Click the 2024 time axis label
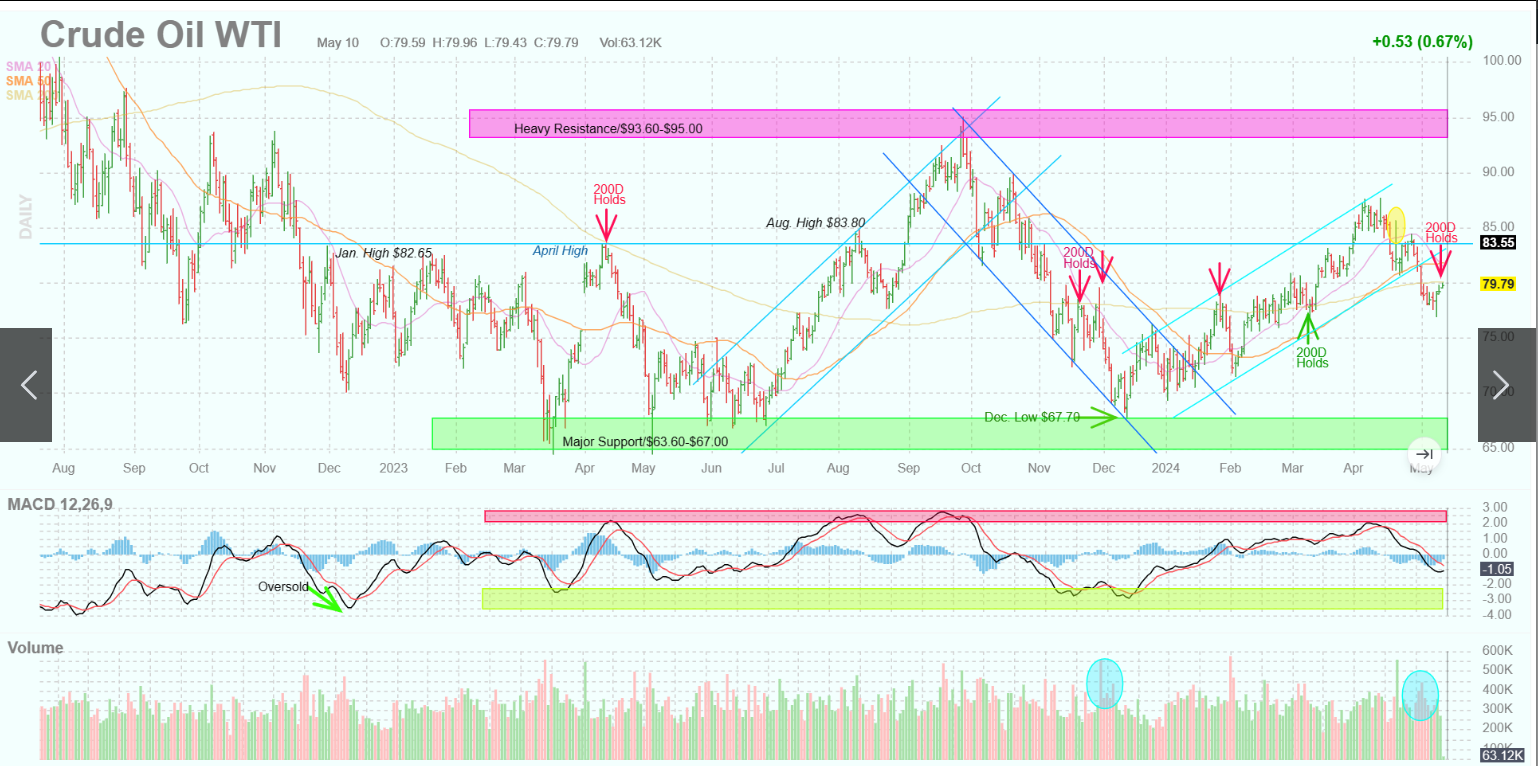This screenshot has width=1538, height=766. (1165, 468)
